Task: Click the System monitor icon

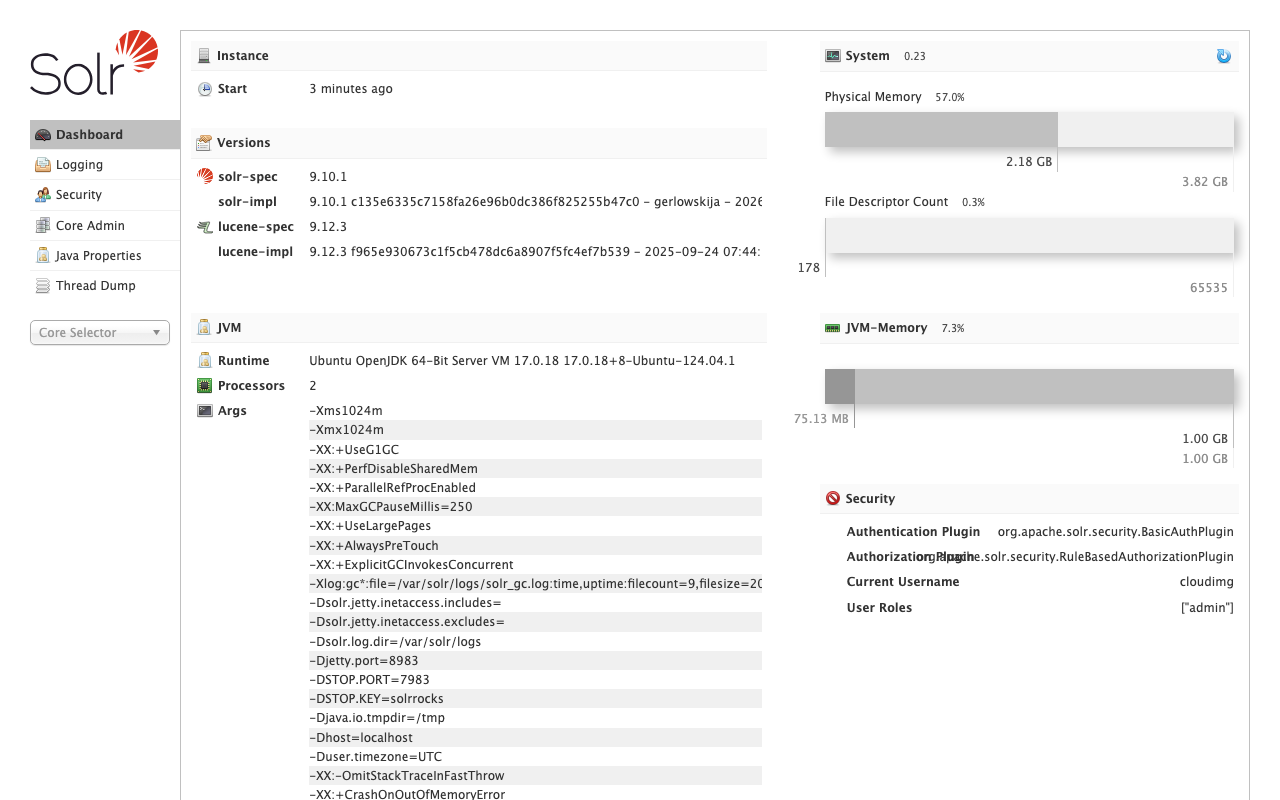Action: (x=832, y=56)
